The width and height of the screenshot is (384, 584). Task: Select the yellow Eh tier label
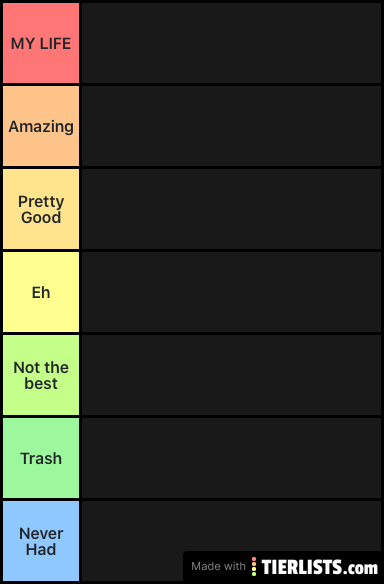click(41, 292)
